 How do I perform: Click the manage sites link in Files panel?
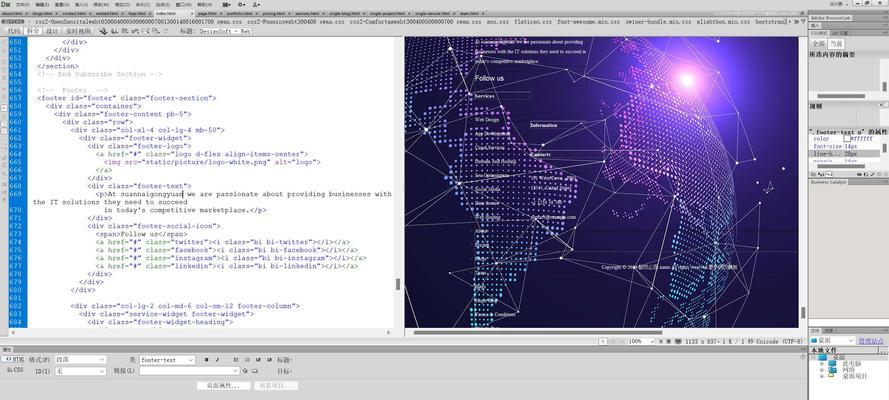[x=871, y=341]
